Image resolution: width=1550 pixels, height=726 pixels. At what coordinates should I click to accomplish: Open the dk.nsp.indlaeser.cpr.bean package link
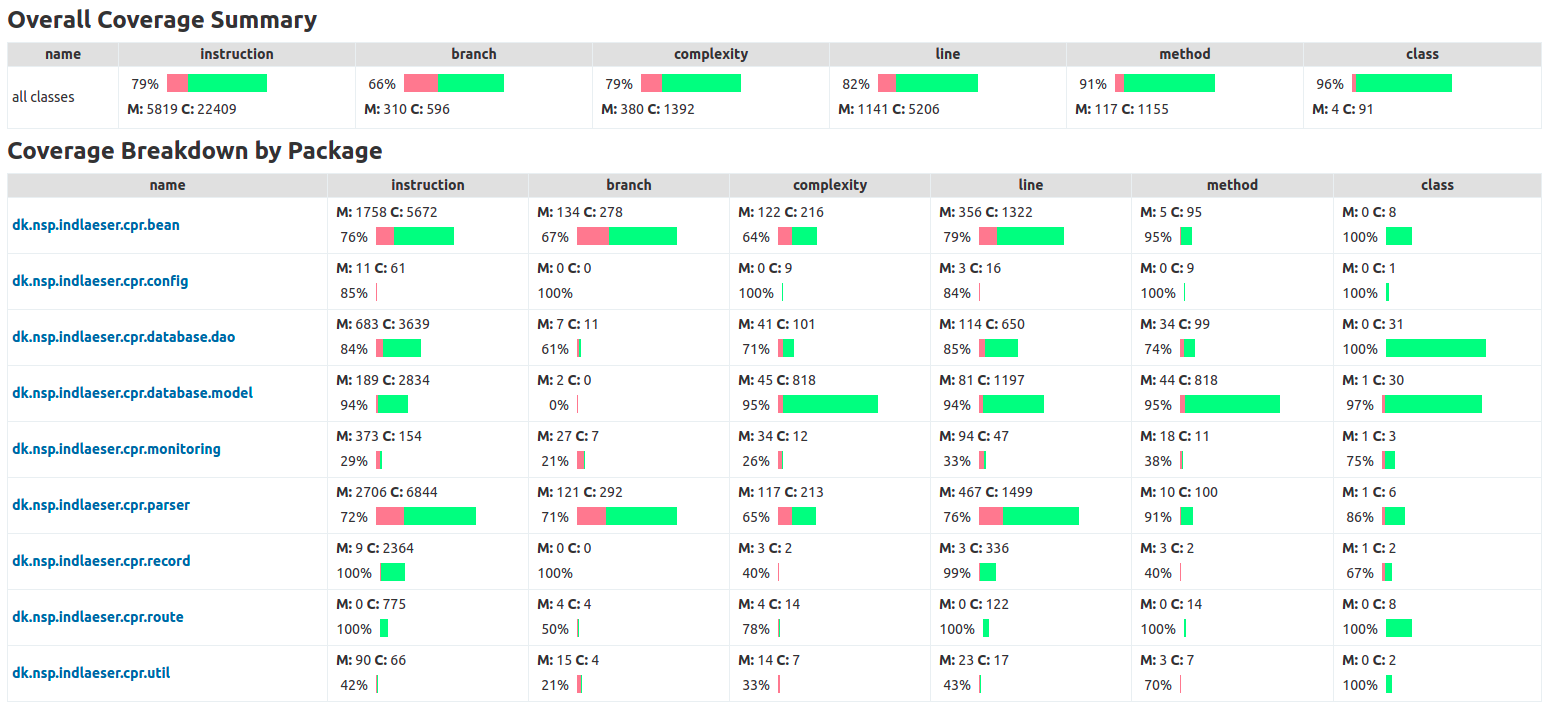(x=96, y=225)
